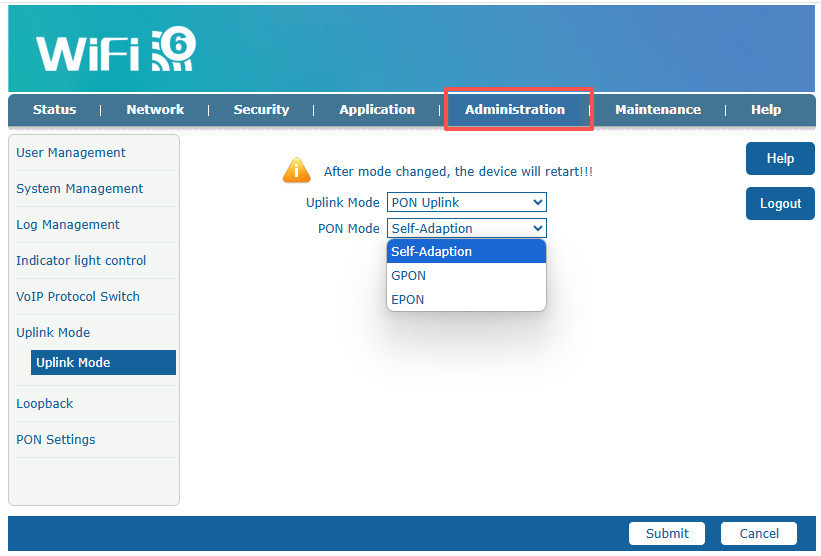Click the orange warning info icon
Viewport: 821px width, 556px height.
point(296,170)
